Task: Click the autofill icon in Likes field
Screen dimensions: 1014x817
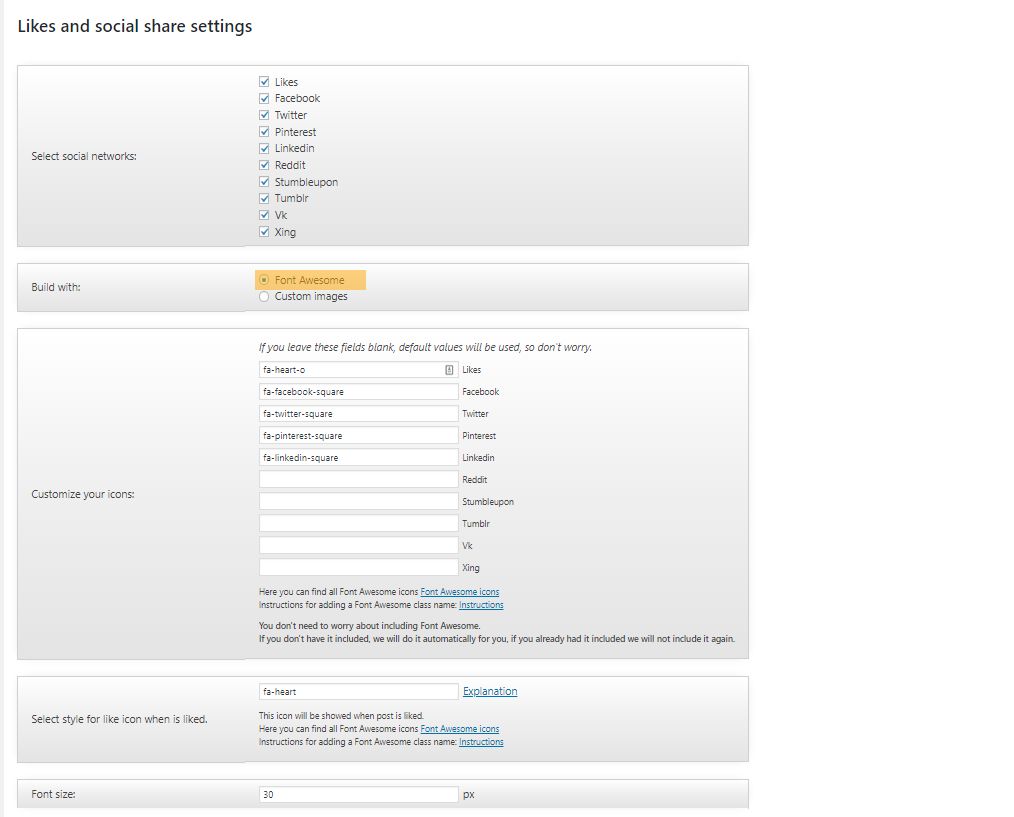Action: tap(449, 370)
